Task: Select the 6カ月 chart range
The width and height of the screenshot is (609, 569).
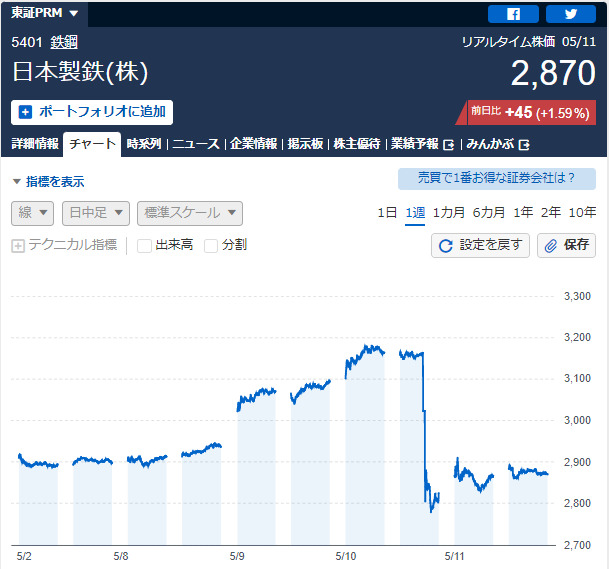Action: [x=489, y=213]
